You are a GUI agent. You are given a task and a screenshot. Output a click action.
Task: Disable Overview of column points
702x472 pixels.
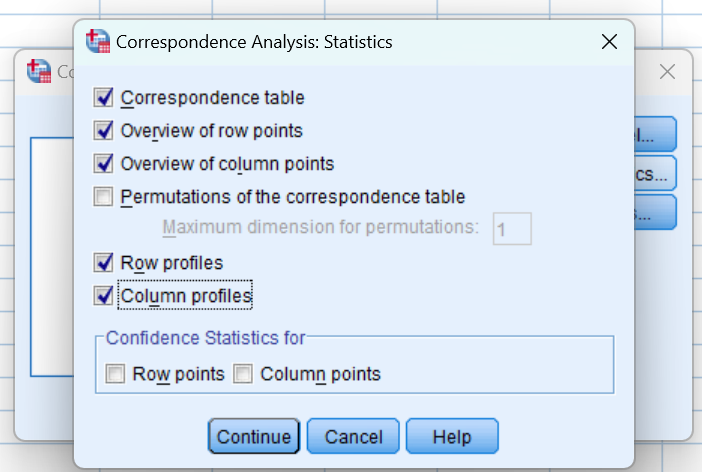click(x=103, y=163)
